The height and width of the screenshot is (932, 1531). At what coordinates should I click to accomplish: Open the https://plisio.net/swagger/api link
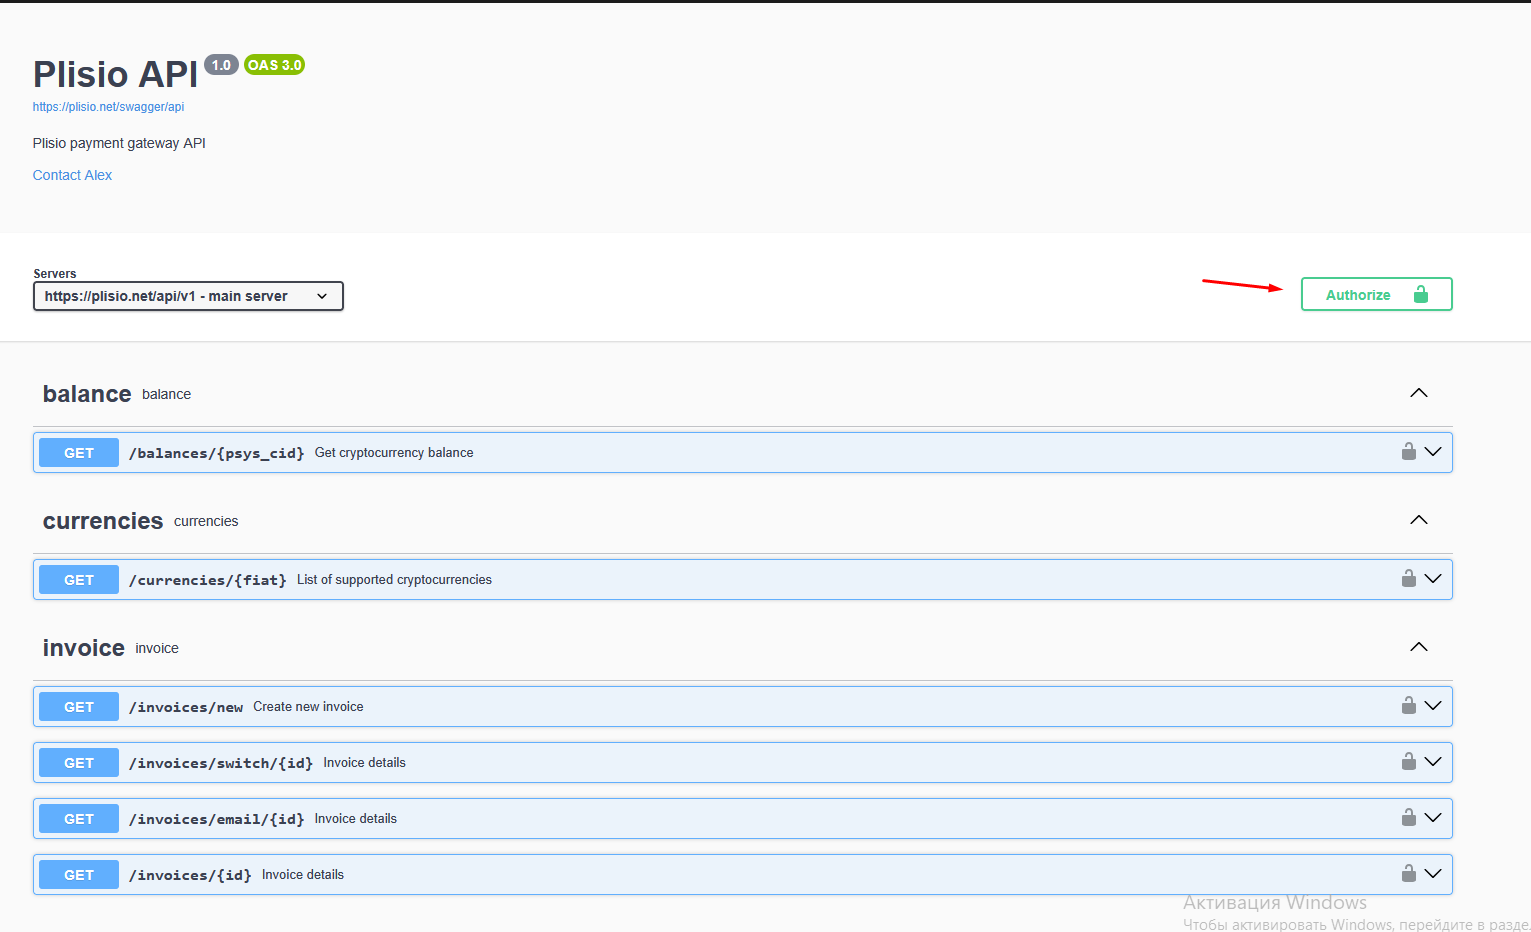108,107
